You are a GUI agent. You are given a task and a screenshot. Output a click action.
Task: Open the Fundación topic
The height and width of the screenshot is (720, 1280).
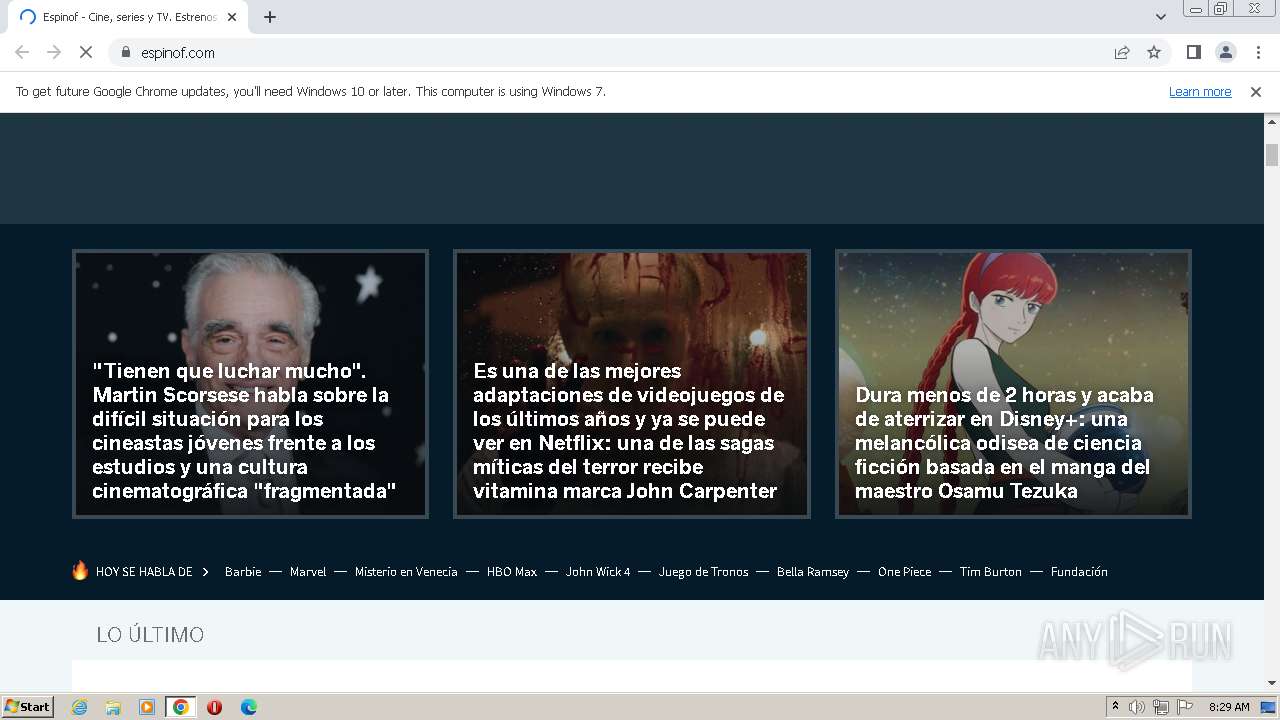pyautogui.click(x=1079, y=572)
